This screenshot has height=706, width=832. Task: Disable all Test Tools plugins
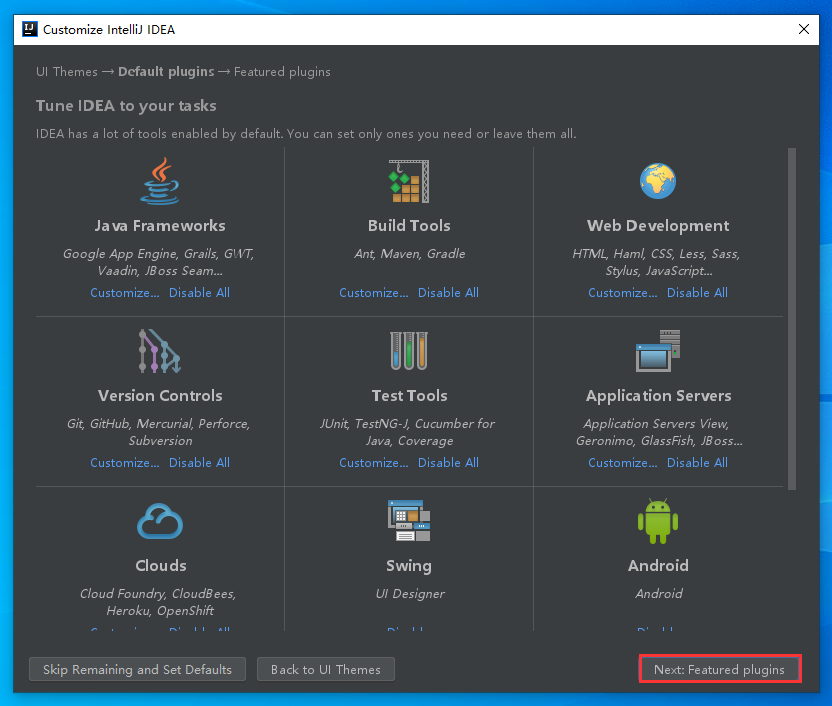click(448, 463)
